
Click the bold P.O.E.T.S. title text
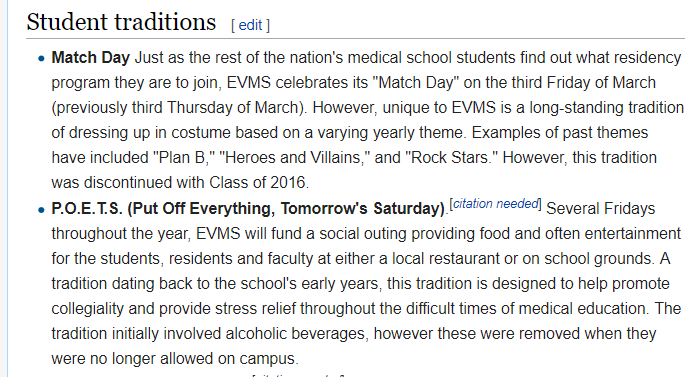[x=248, y=209]
